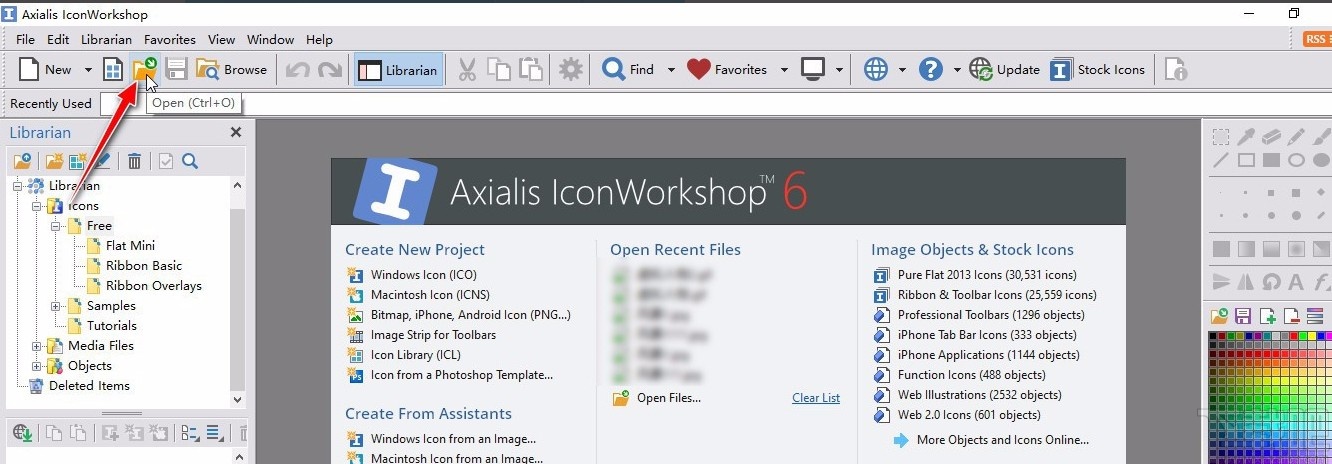This screenshot has height=464, width=1332.
Task: Open the Window menu
Action: tap(270, 40)
